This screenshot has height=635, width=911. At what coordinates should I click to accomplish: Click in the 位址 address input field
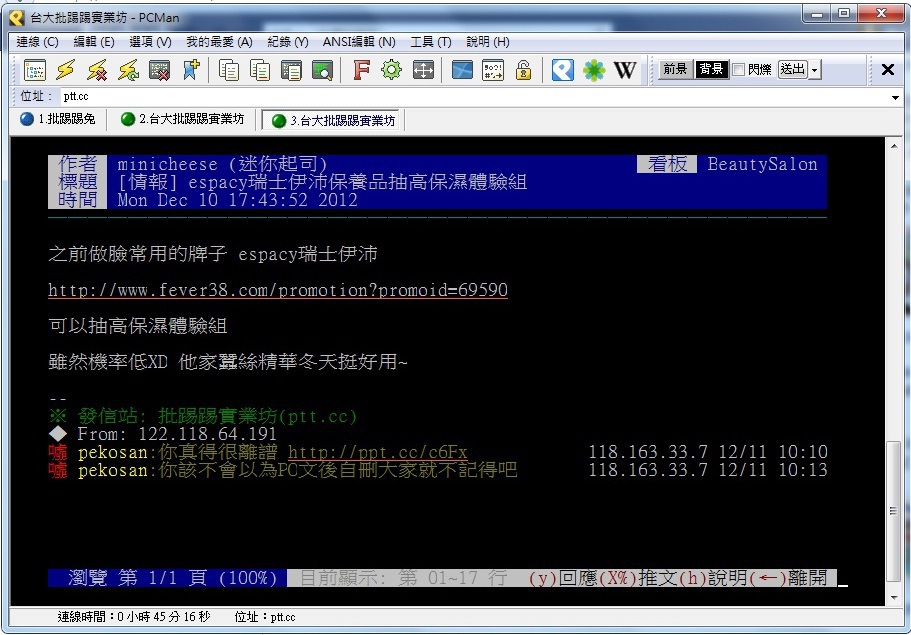pyautogui.click(x=474, y=96)
